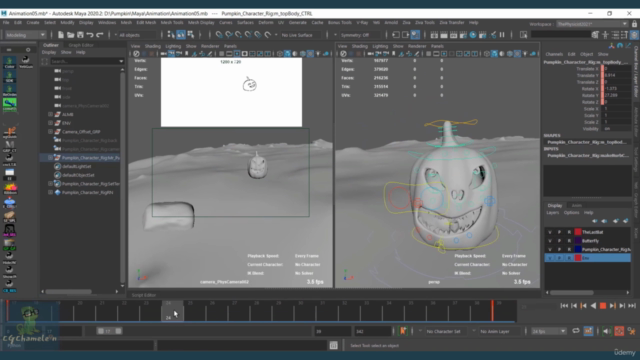Click the New Scene icon
Screen dimensions: 640x360
[x=61, y=35]
